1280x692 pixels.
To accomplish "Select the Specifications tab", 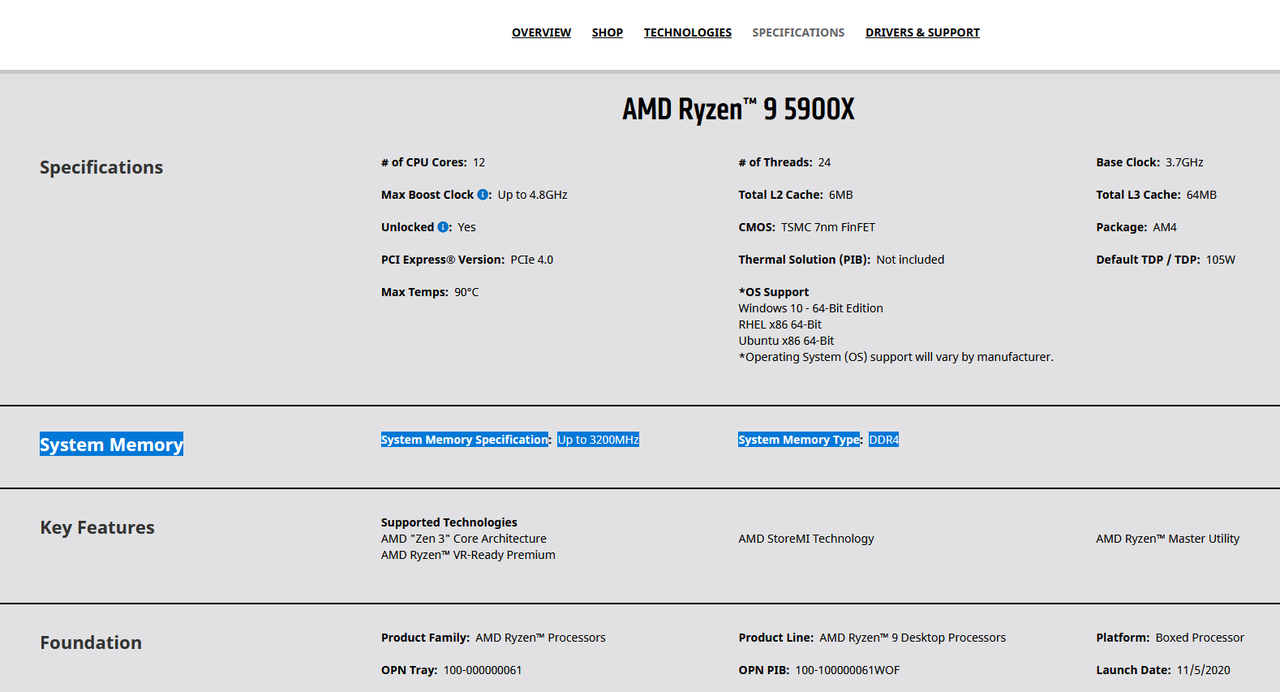I will (x=798, y=33).
